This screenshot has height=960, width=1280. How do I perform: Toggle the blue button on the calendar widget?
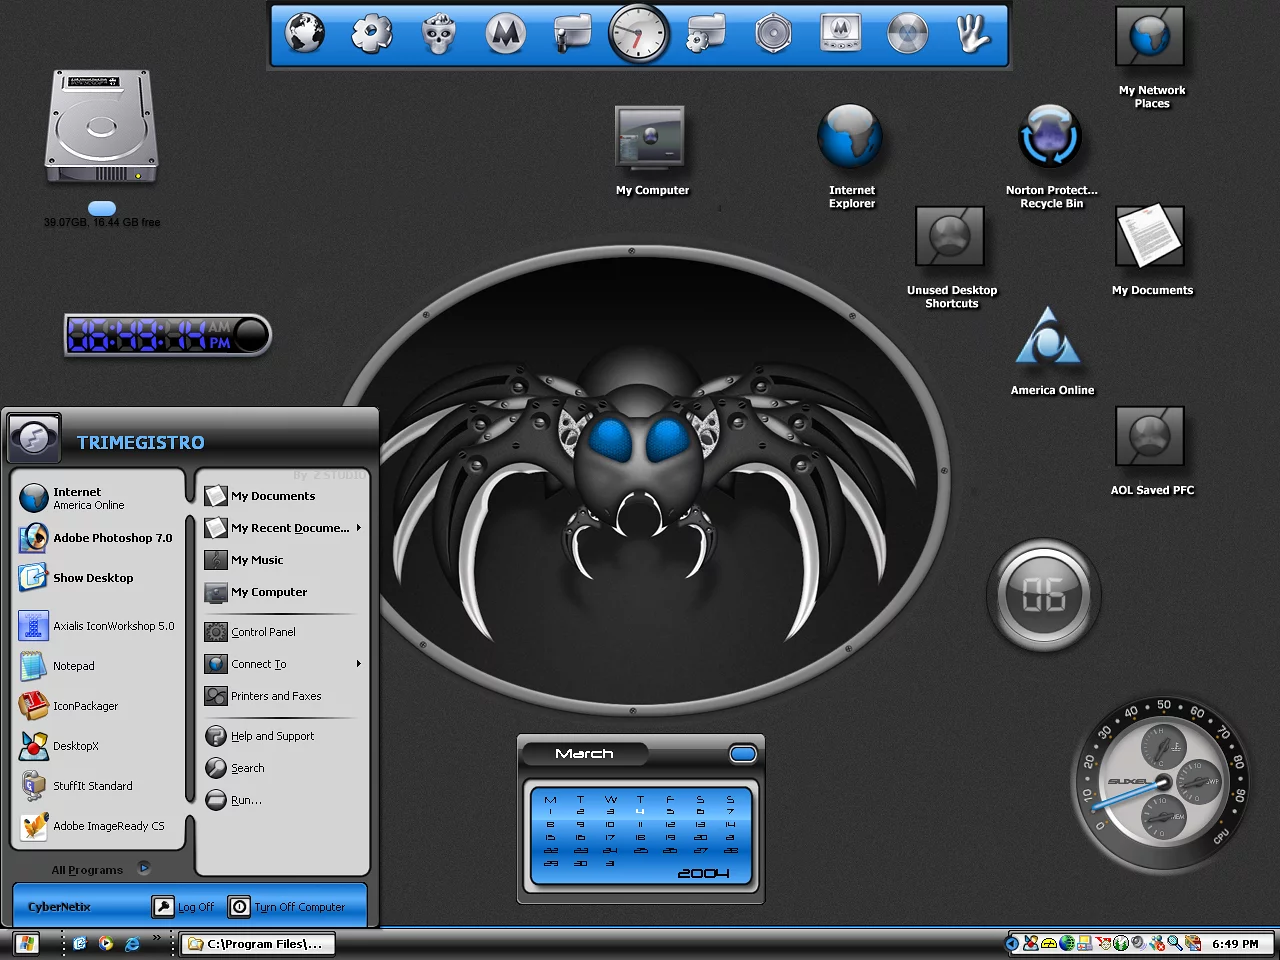pos(743,754)
